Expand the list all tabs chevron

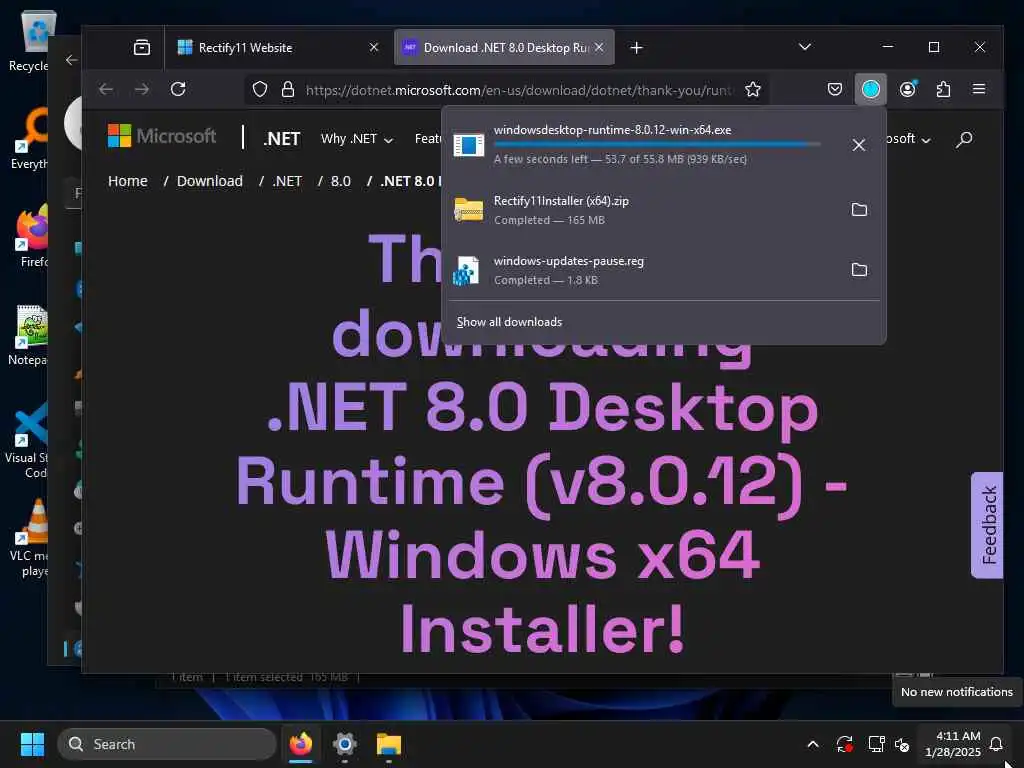pyautogui.click(x=805, y=47)
